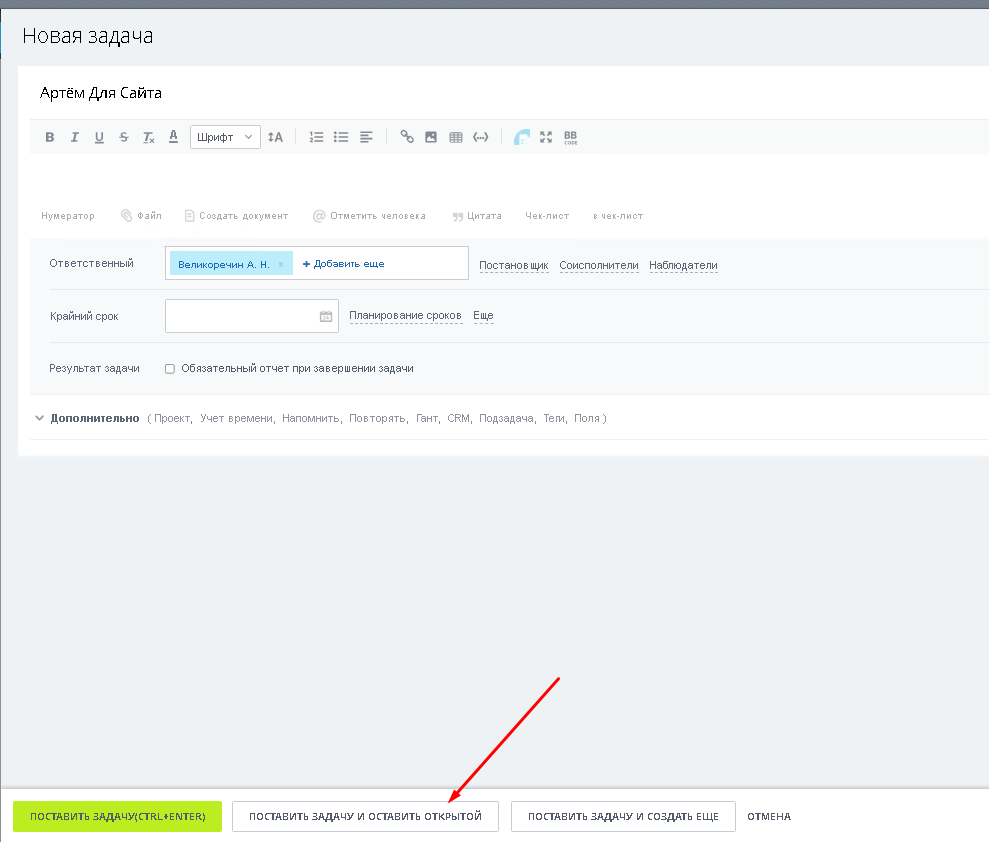Toggle bold text formatting
Viewport: 989px width, 842px height.
tap(49, 138)
